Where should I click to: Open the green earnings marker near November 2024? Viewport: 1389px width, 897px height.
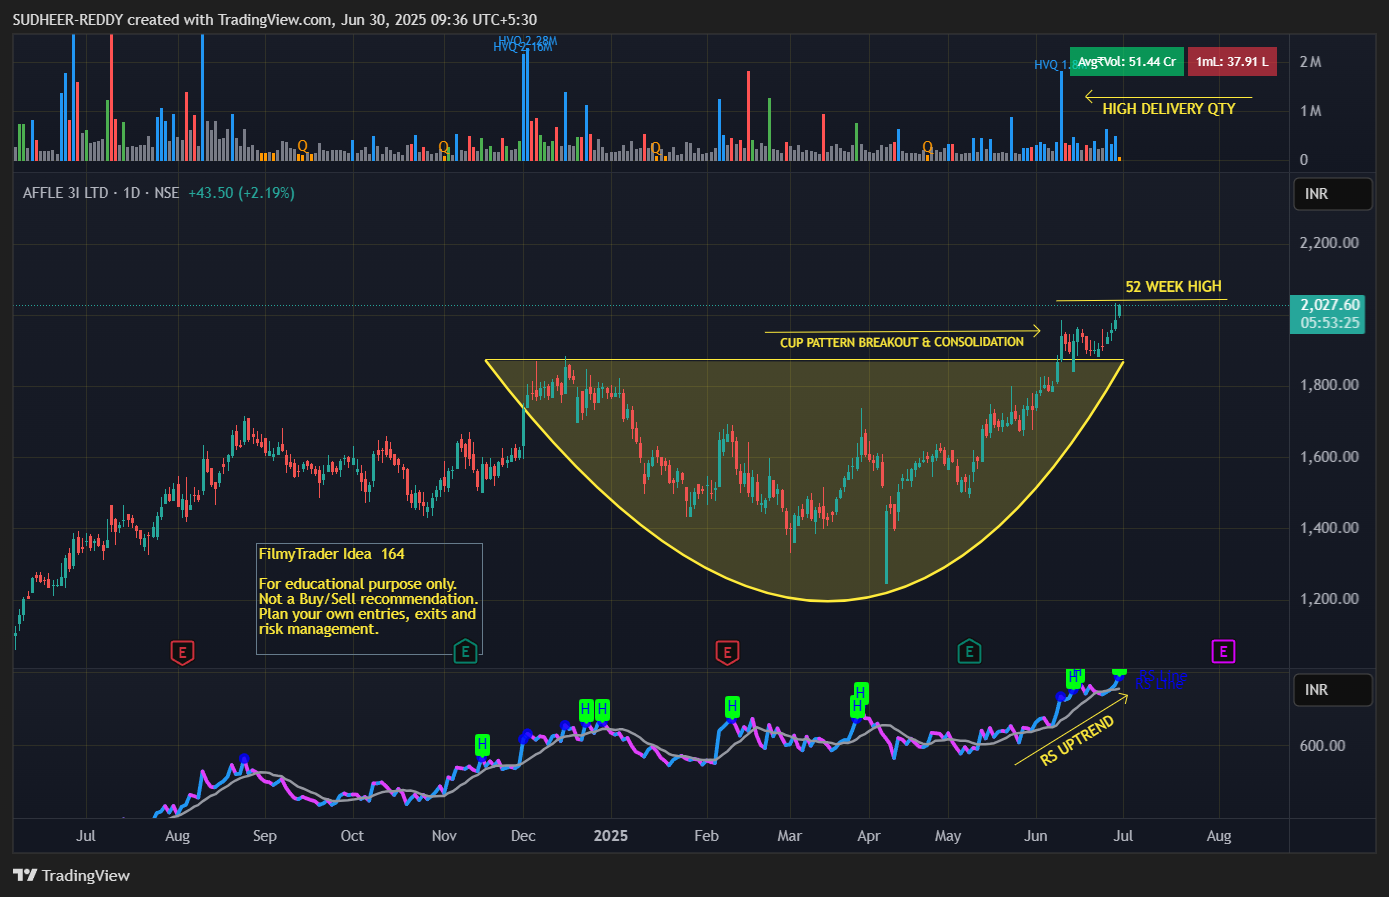tap(465, 652)
